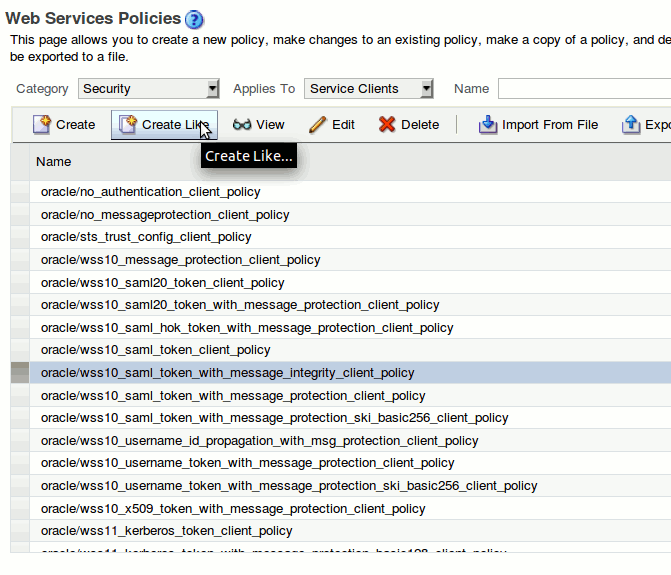Open the Category dropdown showing Security

click(x=149, y=89)
